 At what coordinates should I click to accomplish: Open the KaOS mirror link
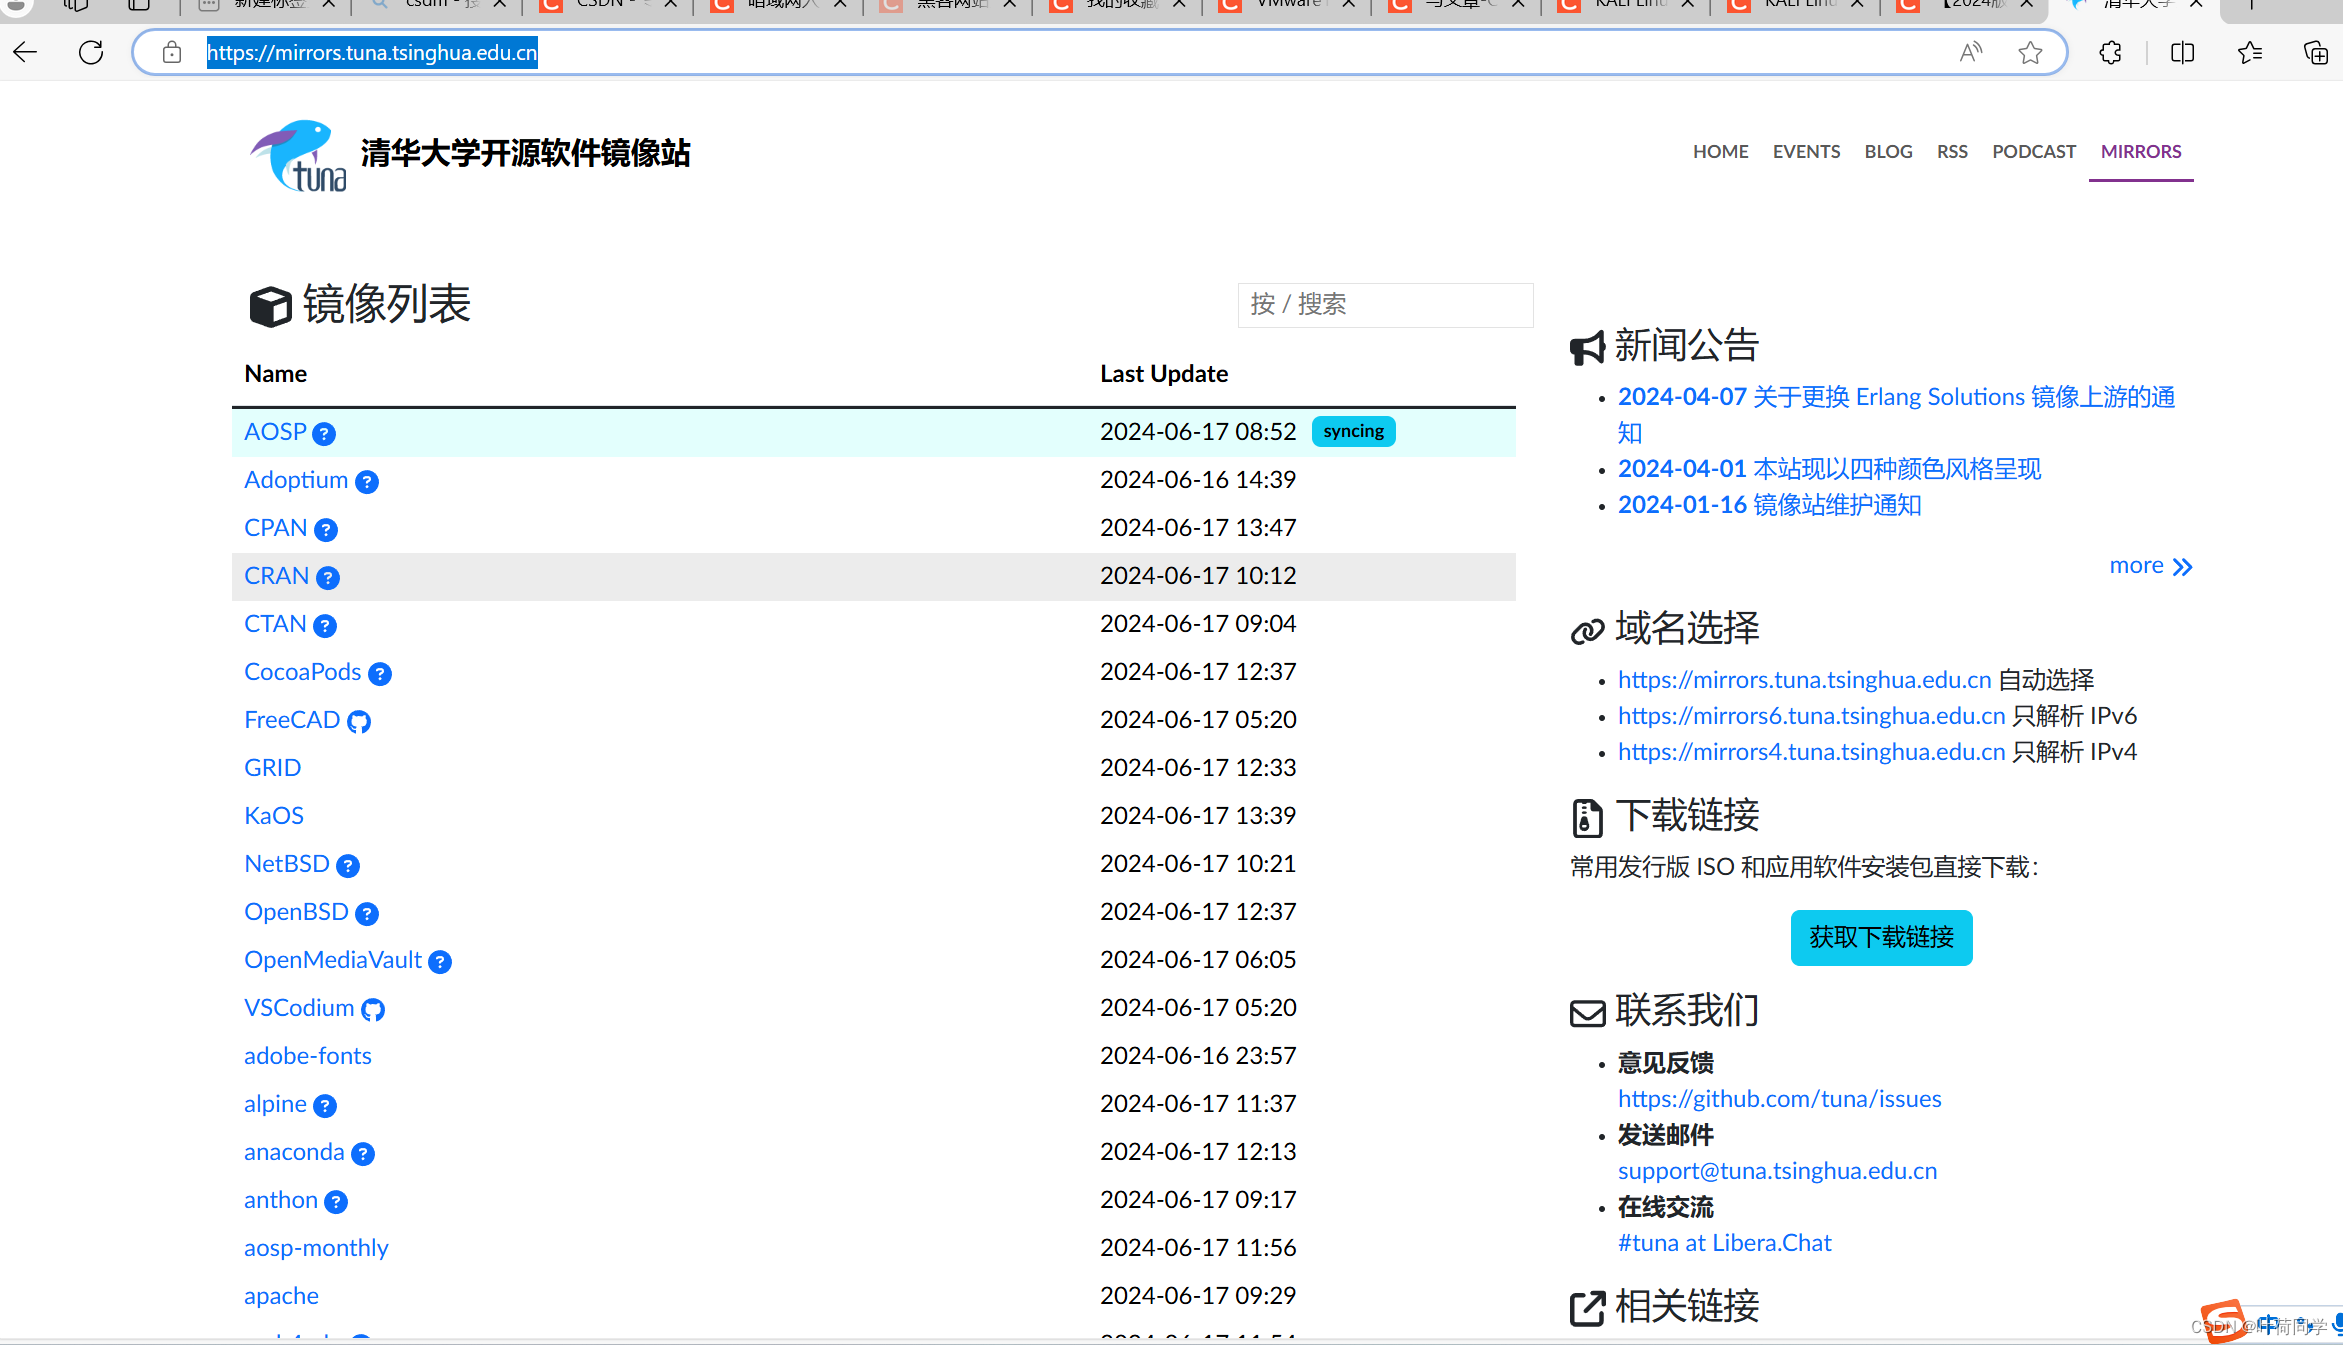coord(273,816)
